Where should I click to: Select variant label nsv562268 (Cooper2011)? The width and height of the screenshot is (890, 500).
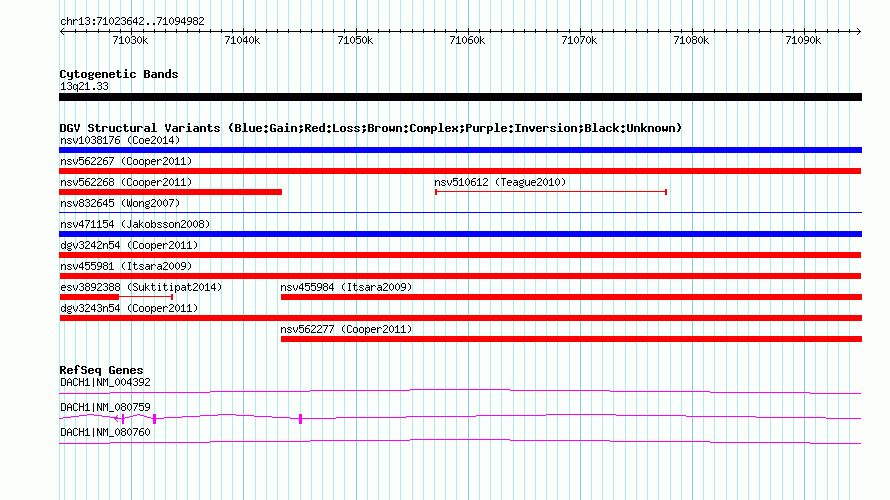[x=126, y=182]
